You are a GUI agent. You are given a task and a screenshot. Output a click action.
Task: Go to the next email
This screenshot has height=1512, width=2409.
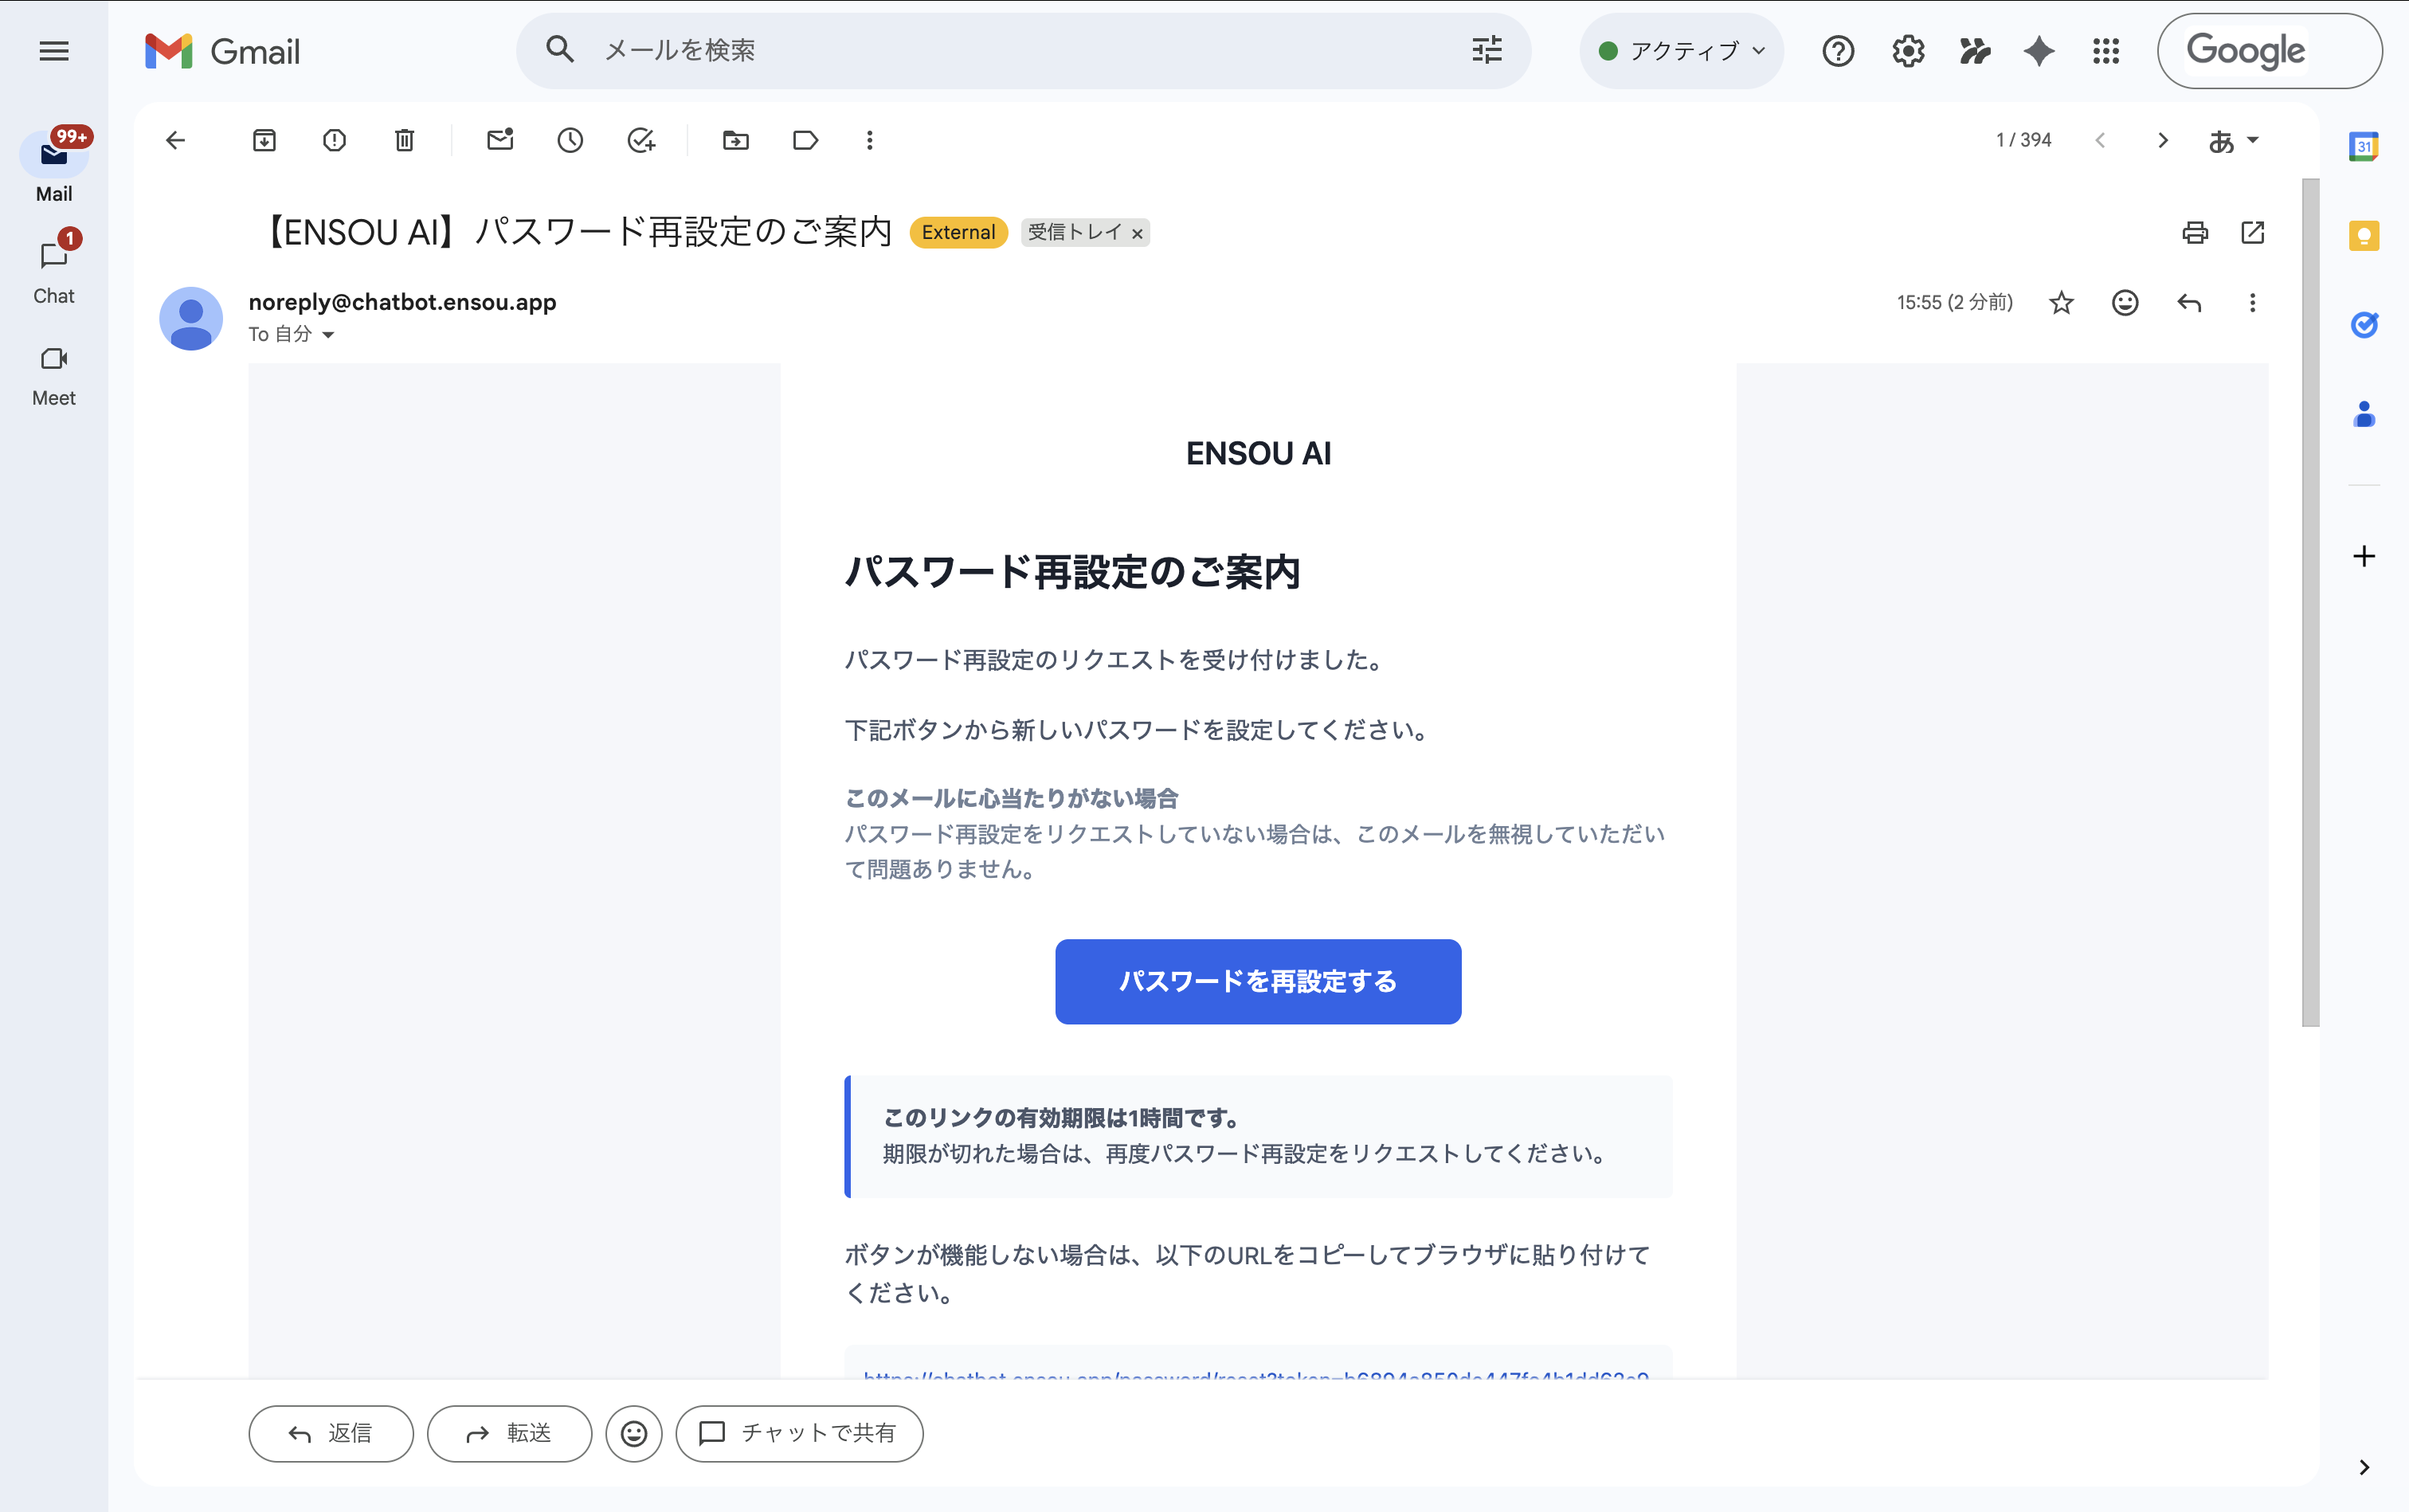[2163, 140]
